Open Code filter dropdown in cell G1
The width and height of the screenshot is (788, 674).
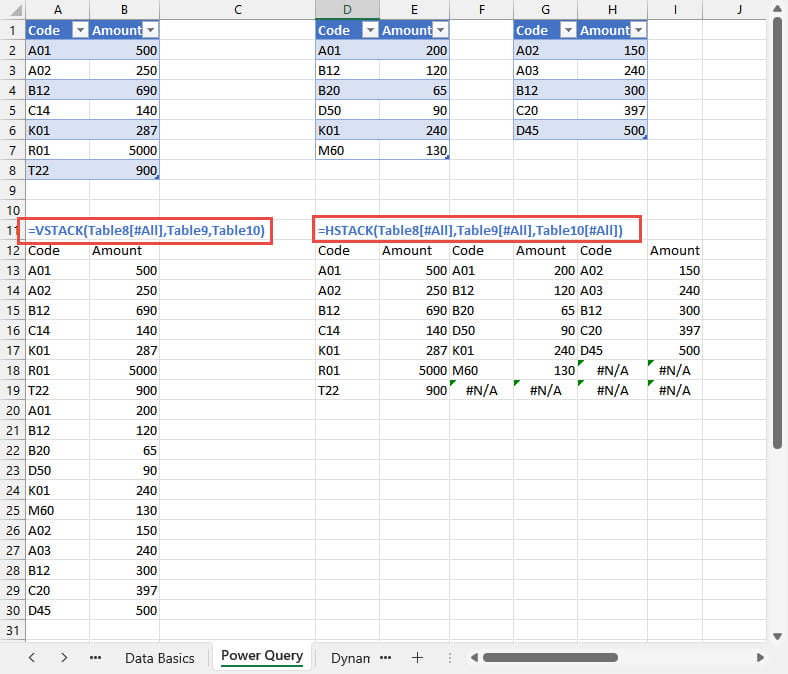pyautogui.click(x=568, y=30)
